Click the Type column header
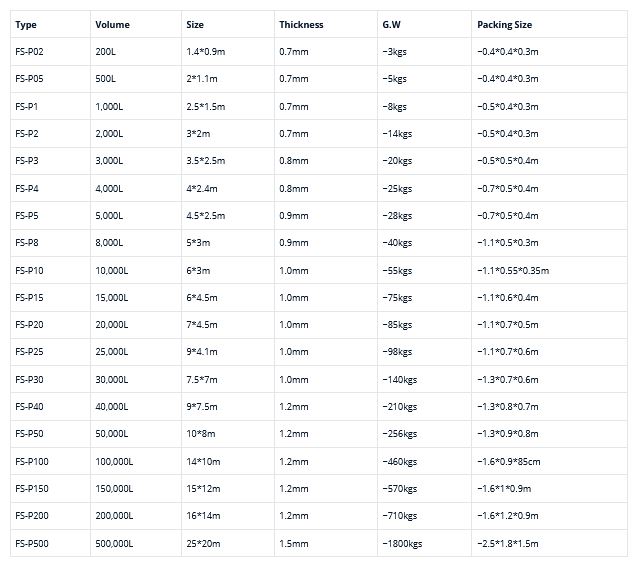632x577 pixels. [26, 24]
